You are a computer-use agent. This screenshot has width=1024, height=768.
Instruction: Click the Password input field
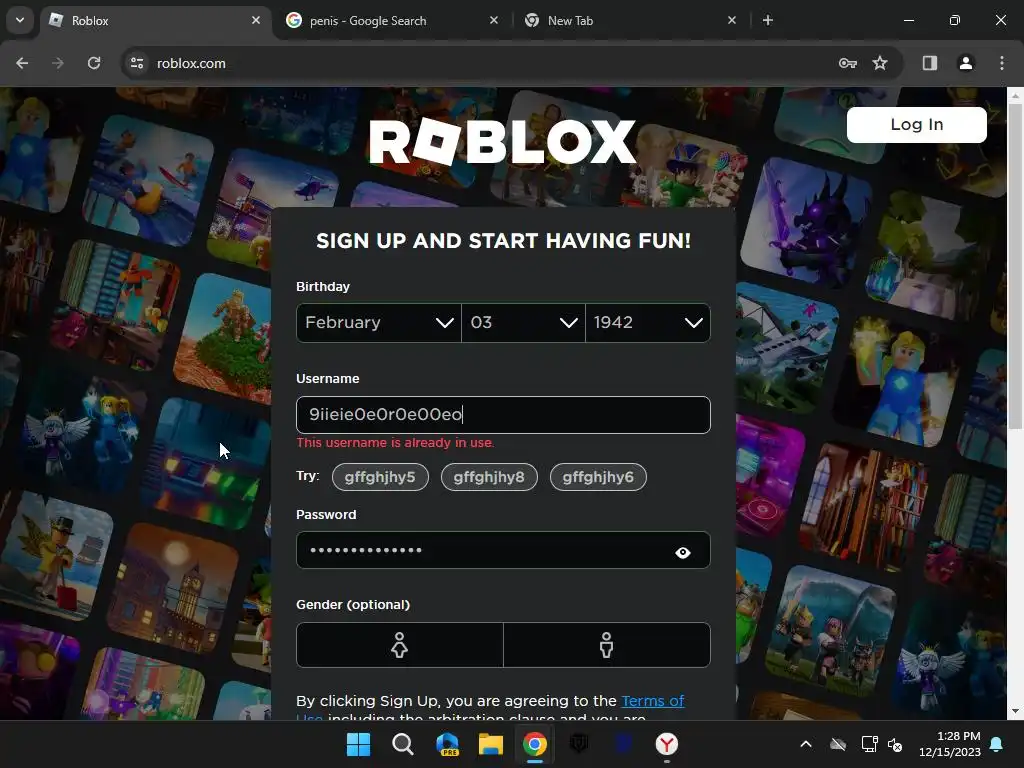tap(503, 550)
